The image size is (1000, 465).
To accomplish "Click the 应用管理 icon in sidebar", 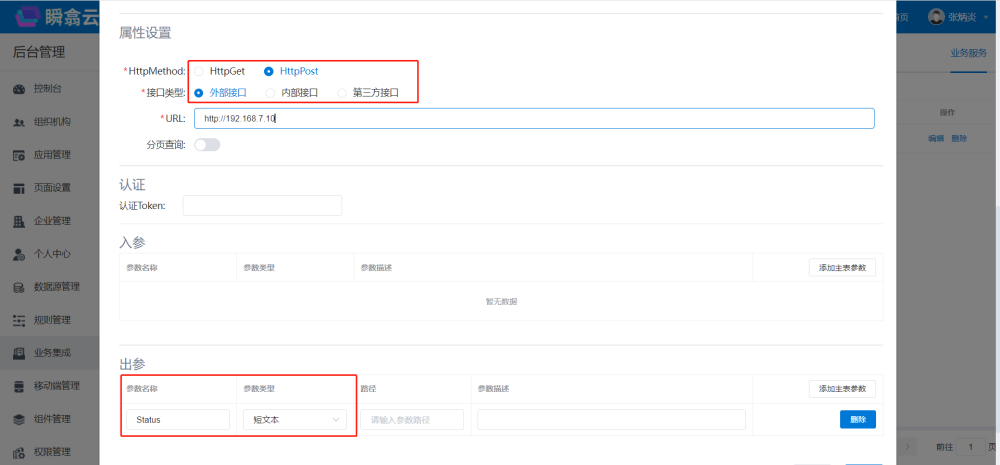I will (19, 155).
